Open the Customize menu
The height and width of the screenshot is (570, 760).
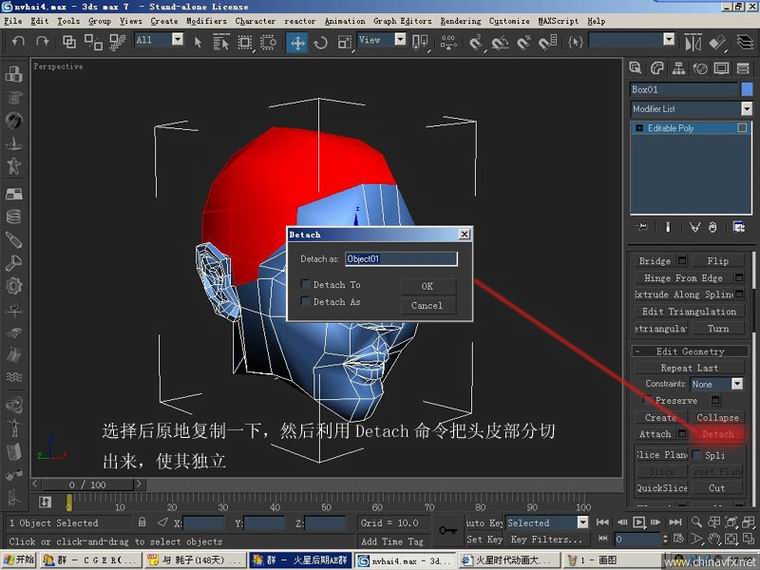click(x=509, y=21)
